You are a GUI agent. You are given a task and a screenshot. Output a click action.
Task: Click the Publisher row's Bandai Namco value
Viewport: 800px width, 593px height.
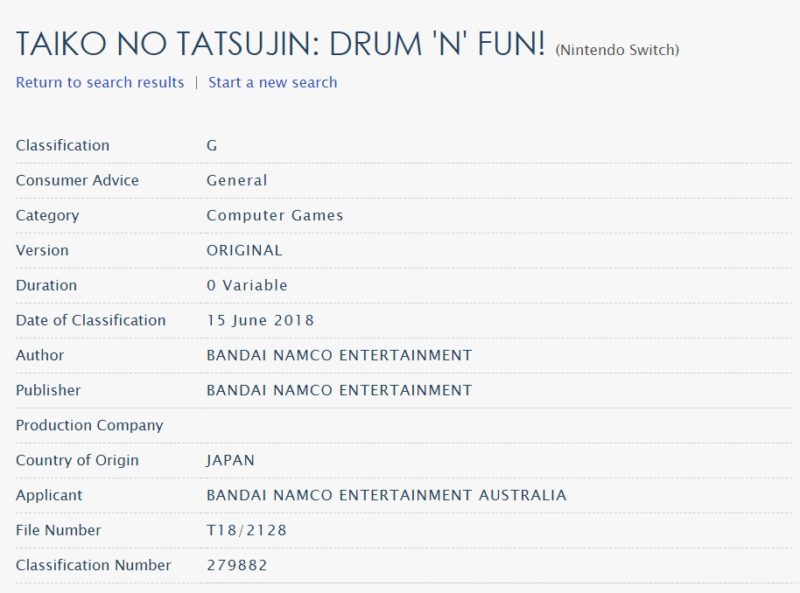click(339, 390)
